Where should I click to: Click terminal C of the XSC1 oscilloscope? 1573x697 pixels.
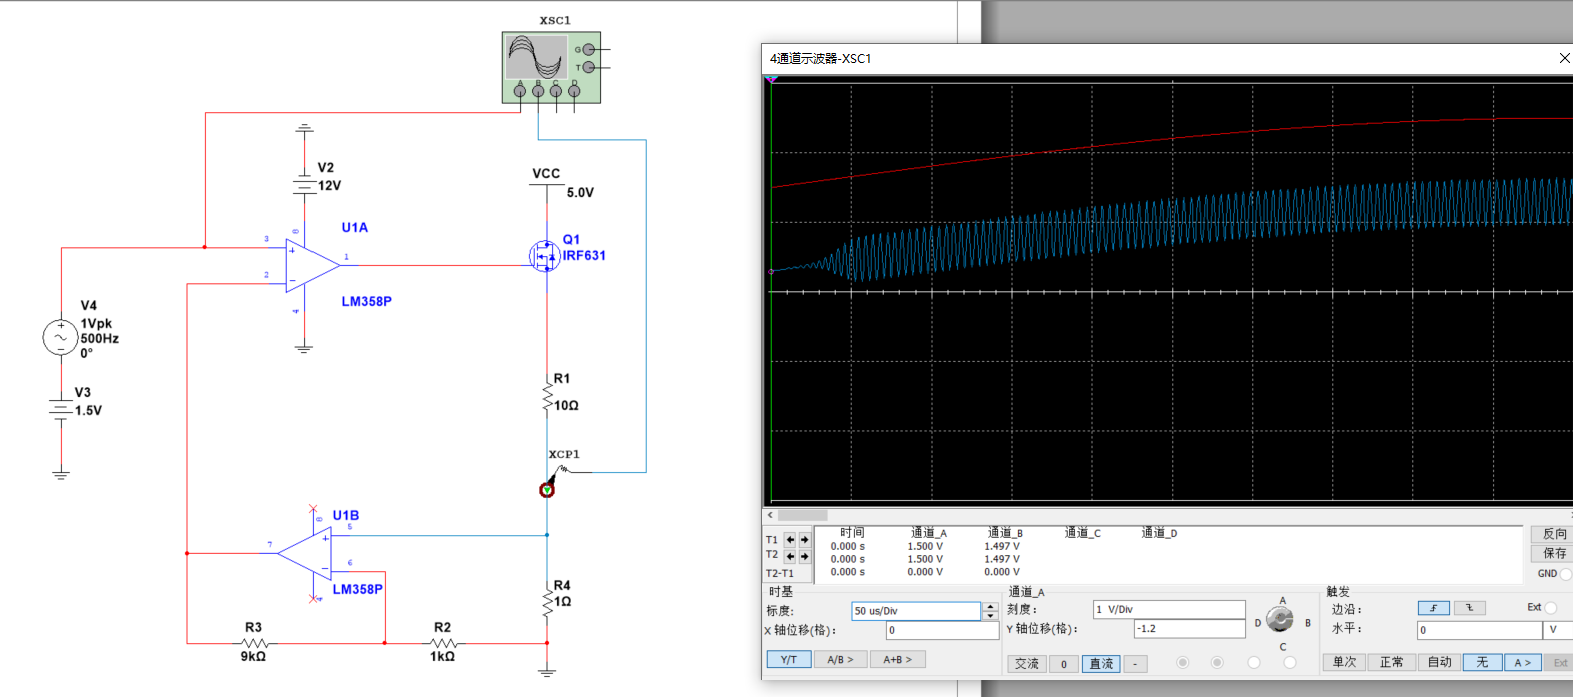coord(556,91)
